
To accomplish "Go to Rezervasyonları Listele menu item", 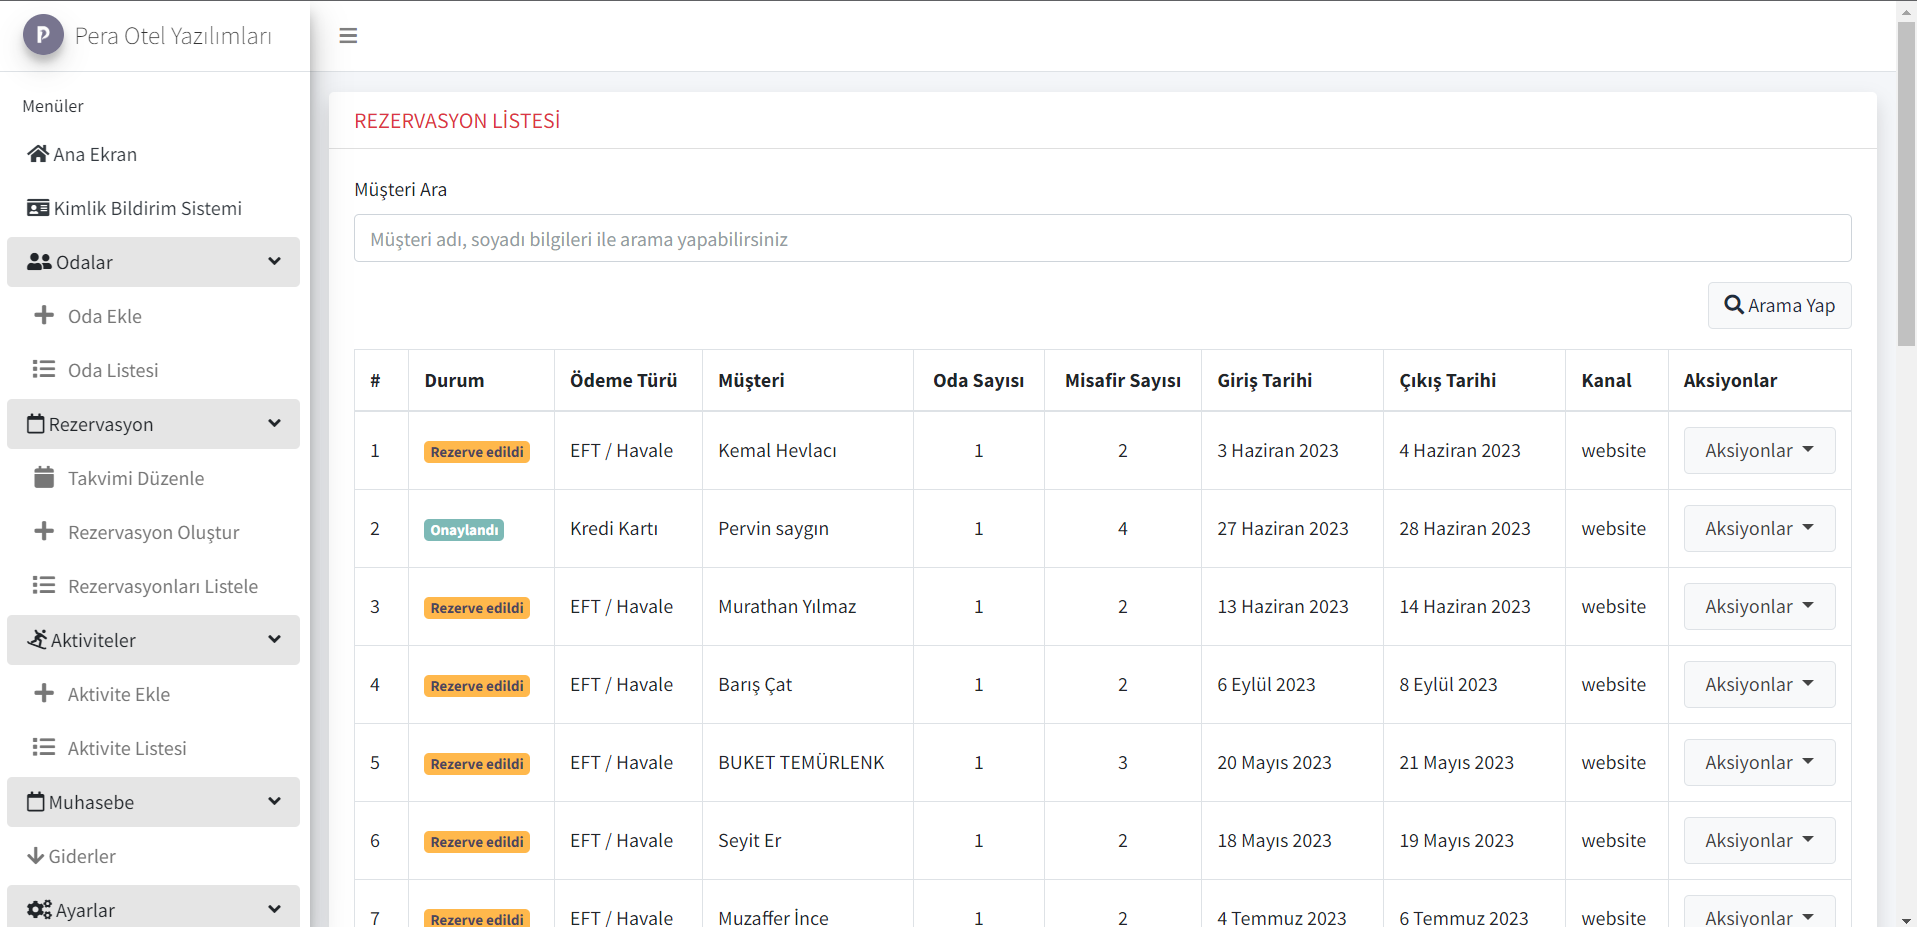I will (162, 586).
